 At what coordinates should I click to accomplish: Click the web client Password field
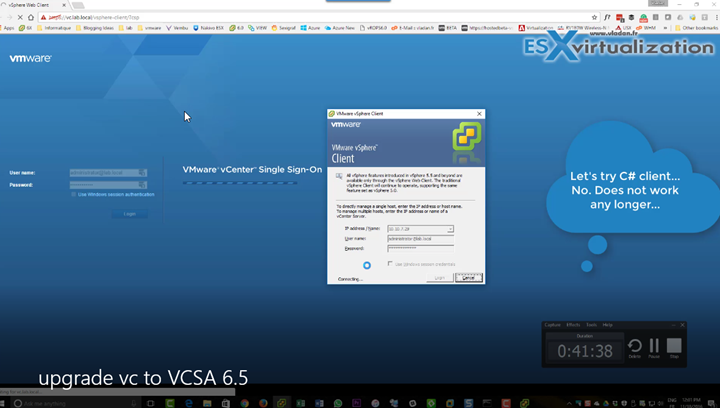tap(108, 184)
